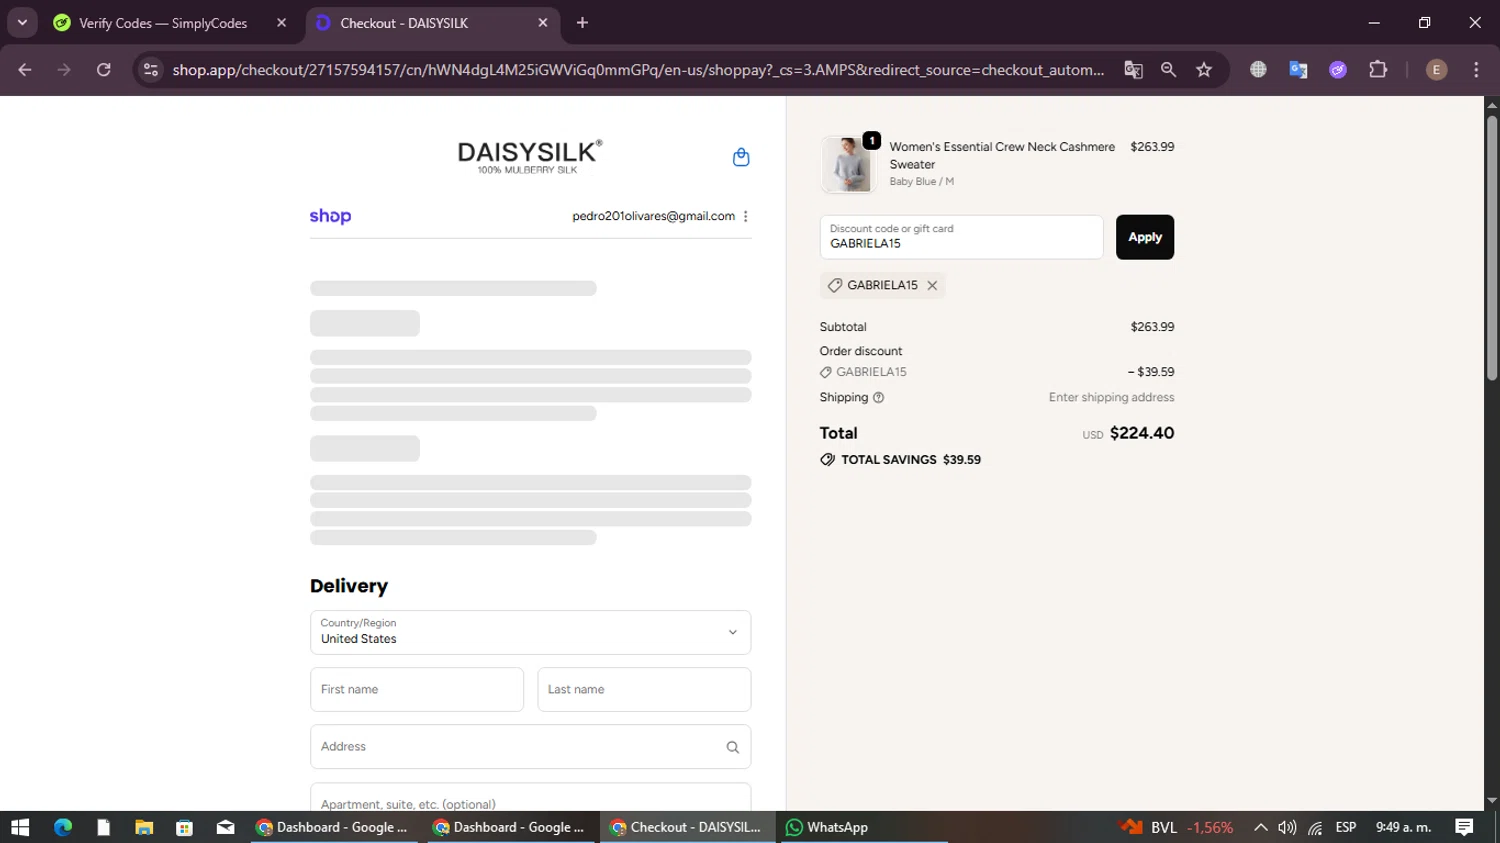Screen dimensions: 1500x843
Task: Click the globe extension icon
Action: [1258, 70]
